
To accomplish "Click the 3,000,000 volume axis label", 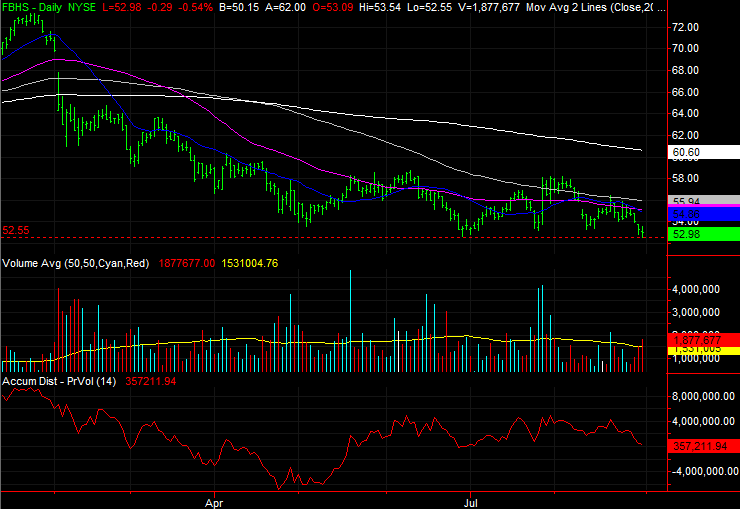I will pos(696,312).
